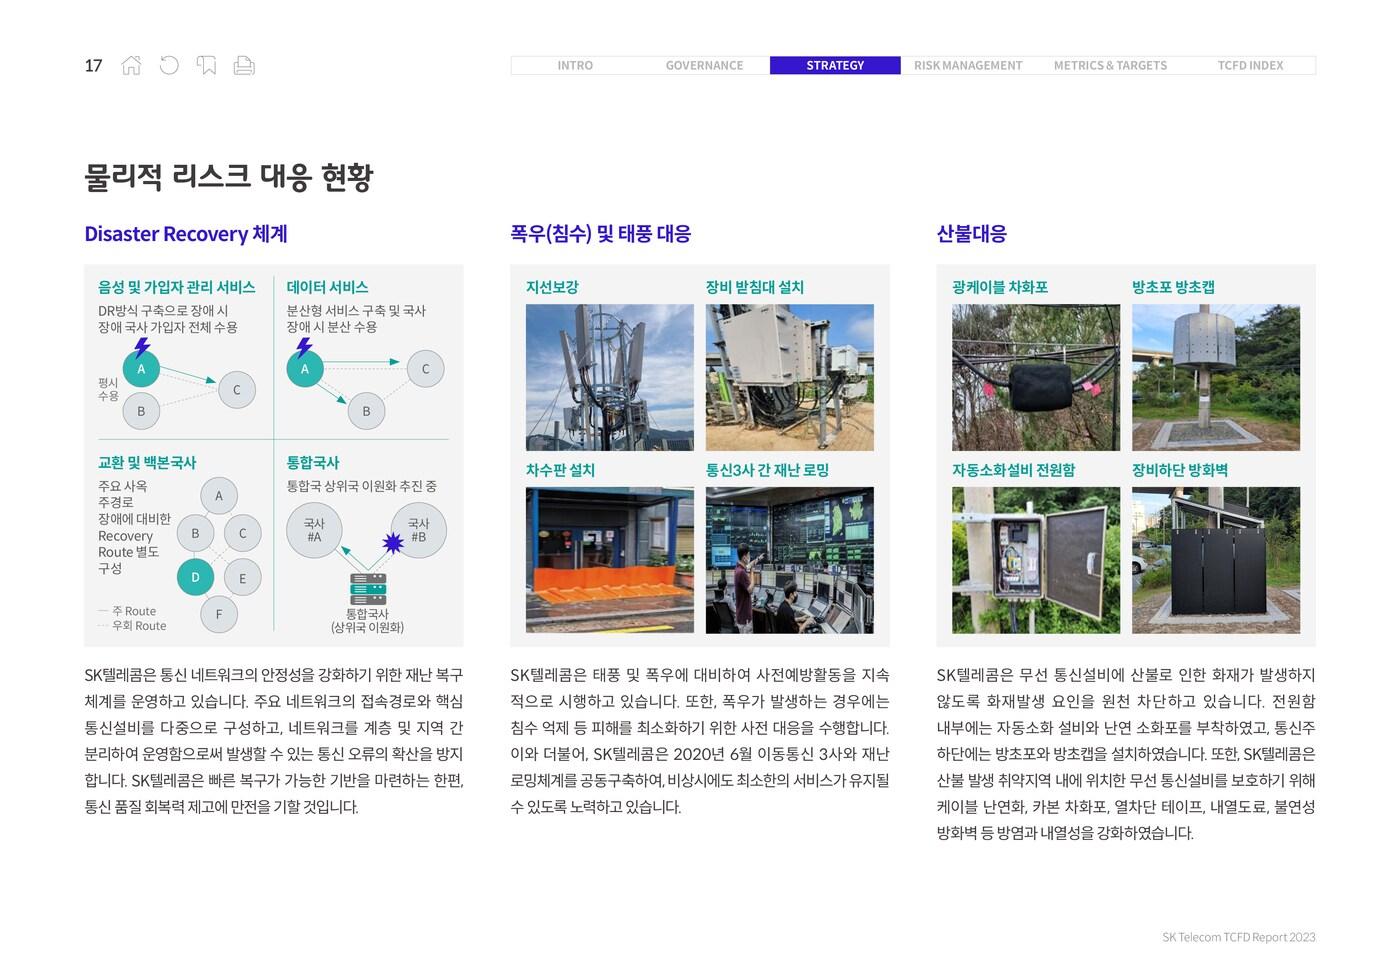
Task: Click the teal node D in backup diagram
Action: tap(195, 577)
